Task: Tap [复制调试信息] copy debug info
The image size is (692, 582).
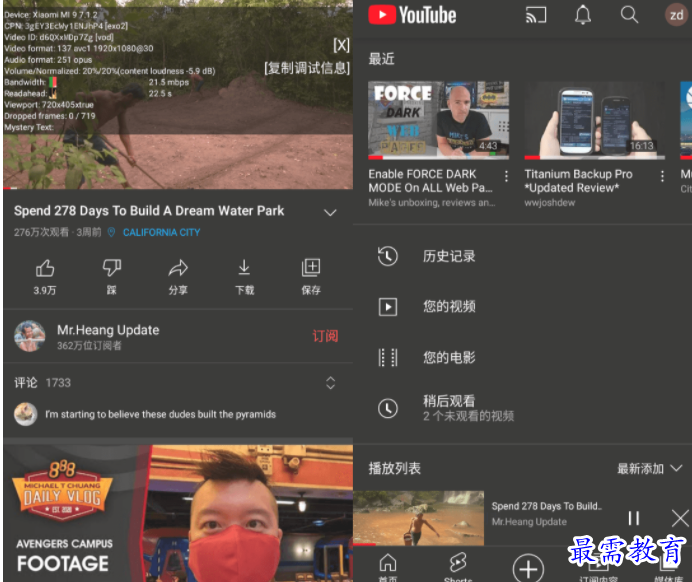Action: pyautogui.click(x=307, y=68)
